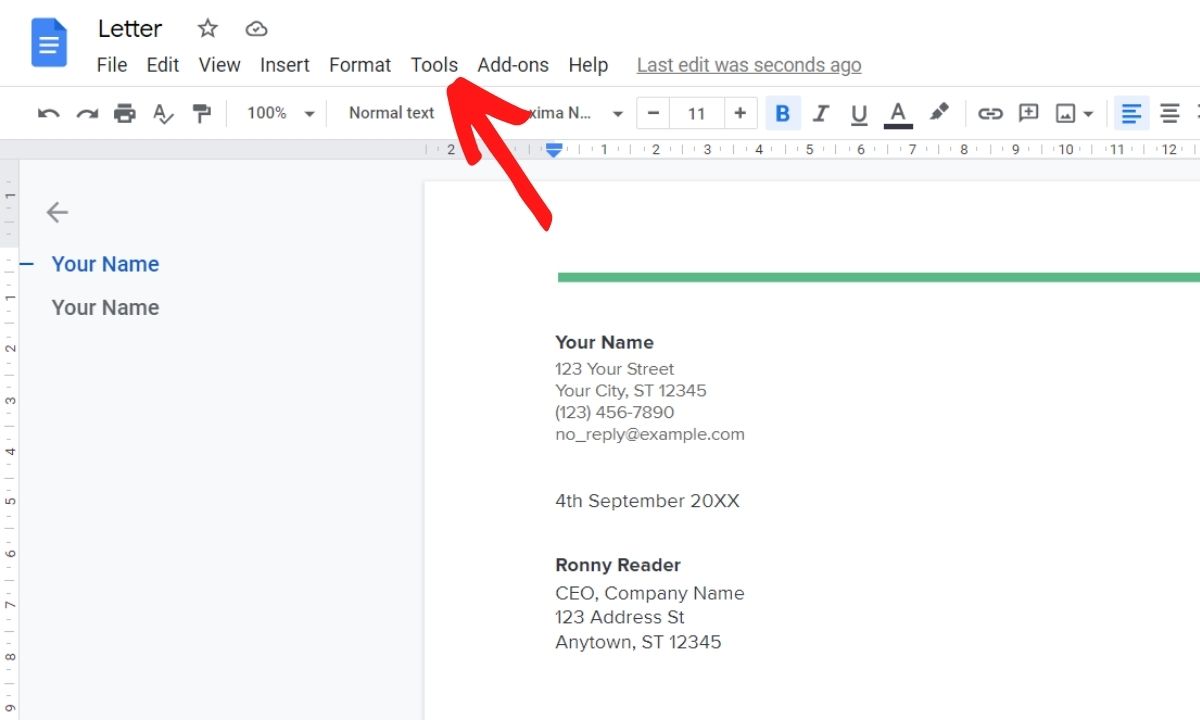Open the Tools menu
Screen dimensions: 1200x720
434,65
